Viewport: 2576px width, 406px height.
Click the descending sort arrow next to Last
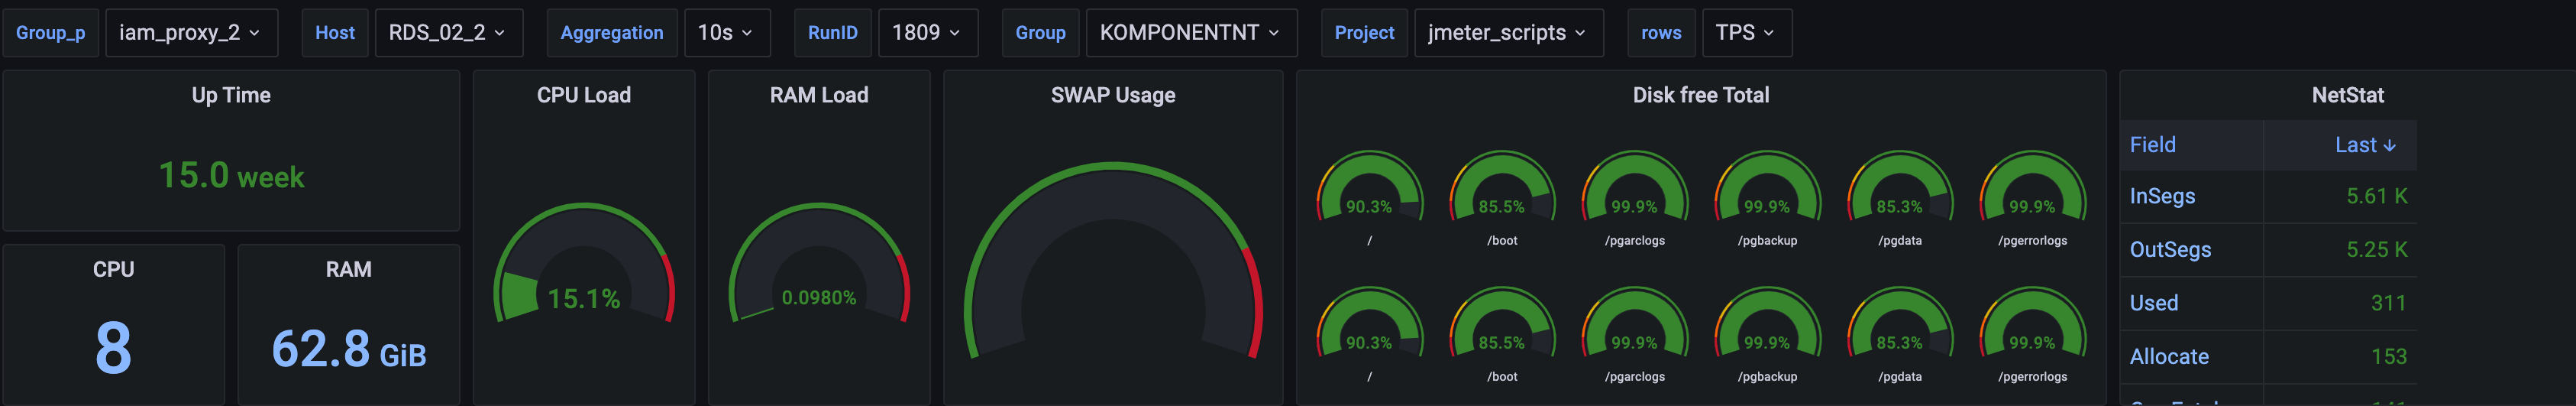tap(2390, 146)
